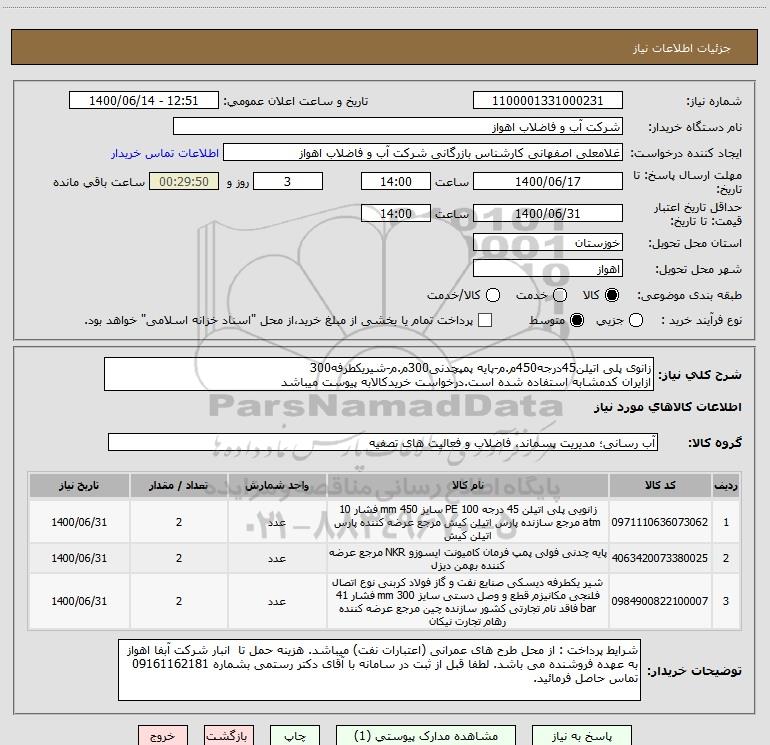Click the تعداد / مقدار column header
770x745 pixels.
pyautogui.click(x=179, y=485)
